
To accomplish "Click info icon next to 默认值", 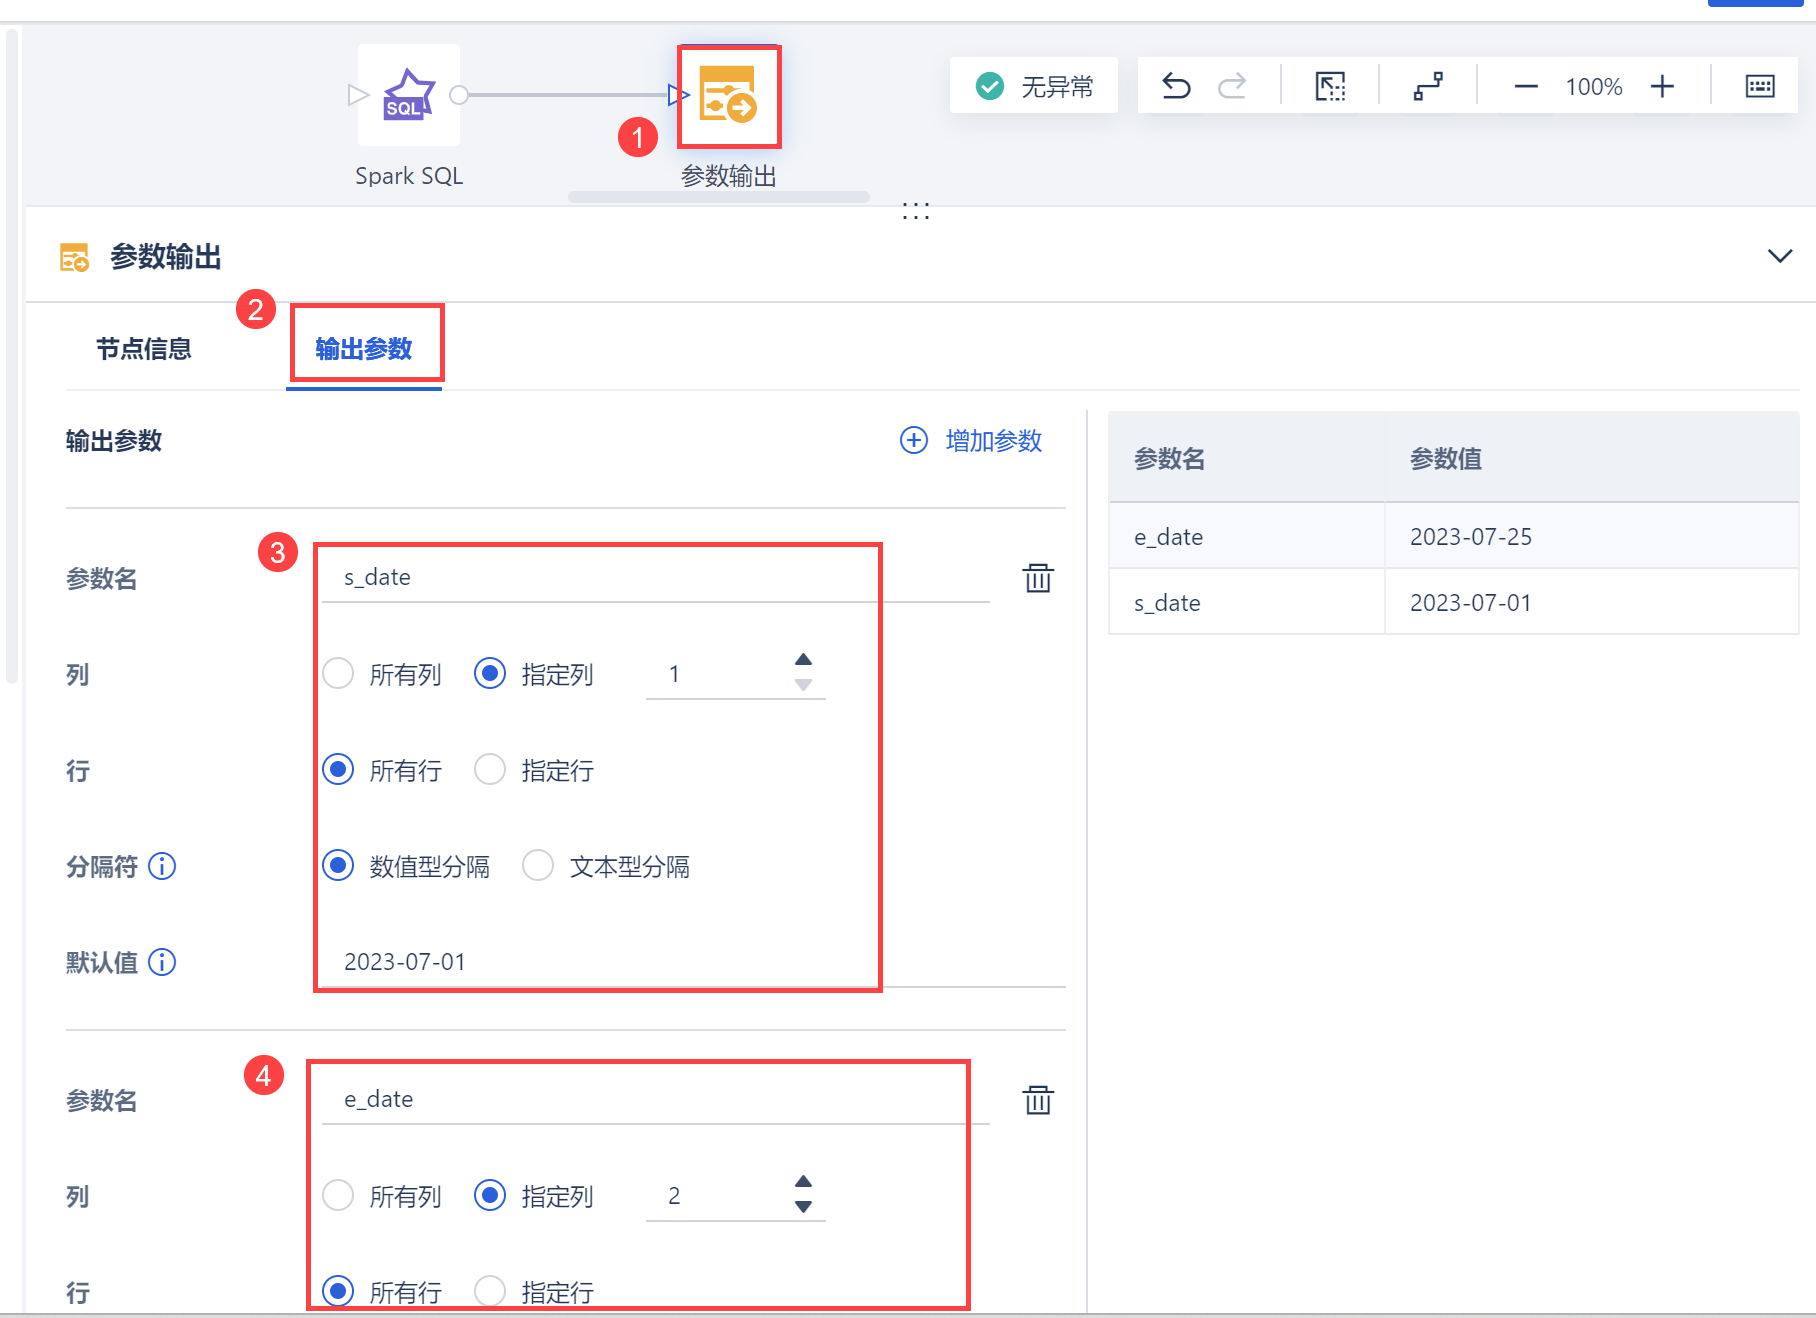I will click(x=162, y=962).
